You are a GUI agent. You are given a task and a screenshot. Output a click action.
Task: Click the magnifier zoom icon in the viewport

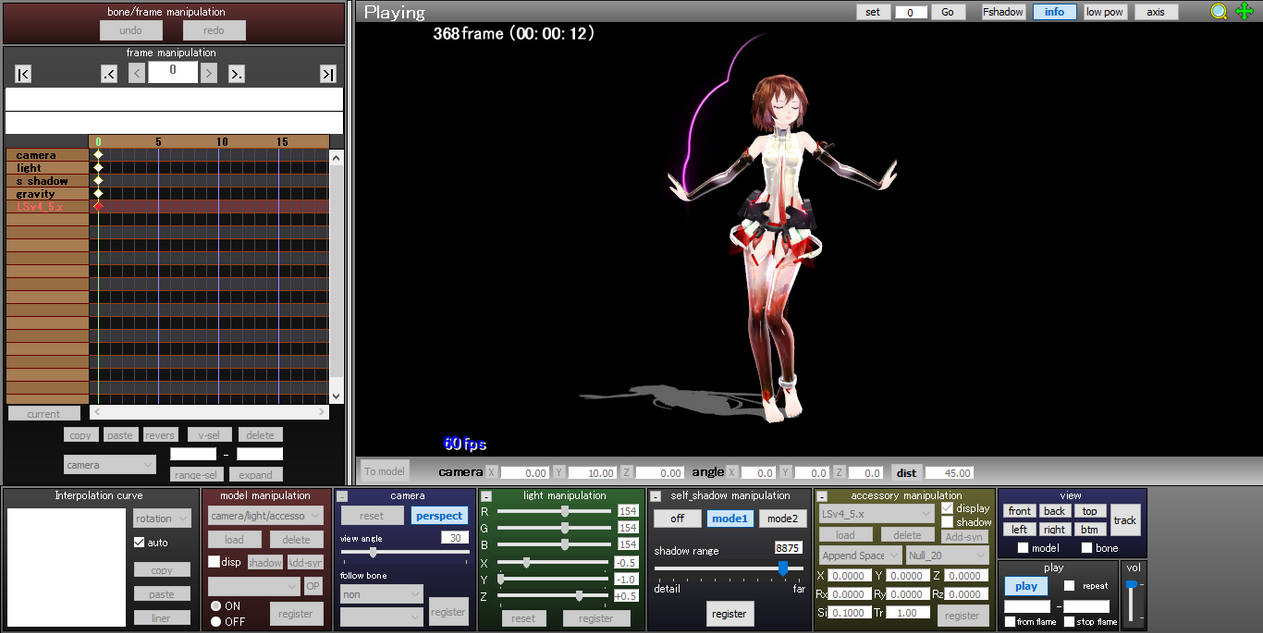(1218, 12)
